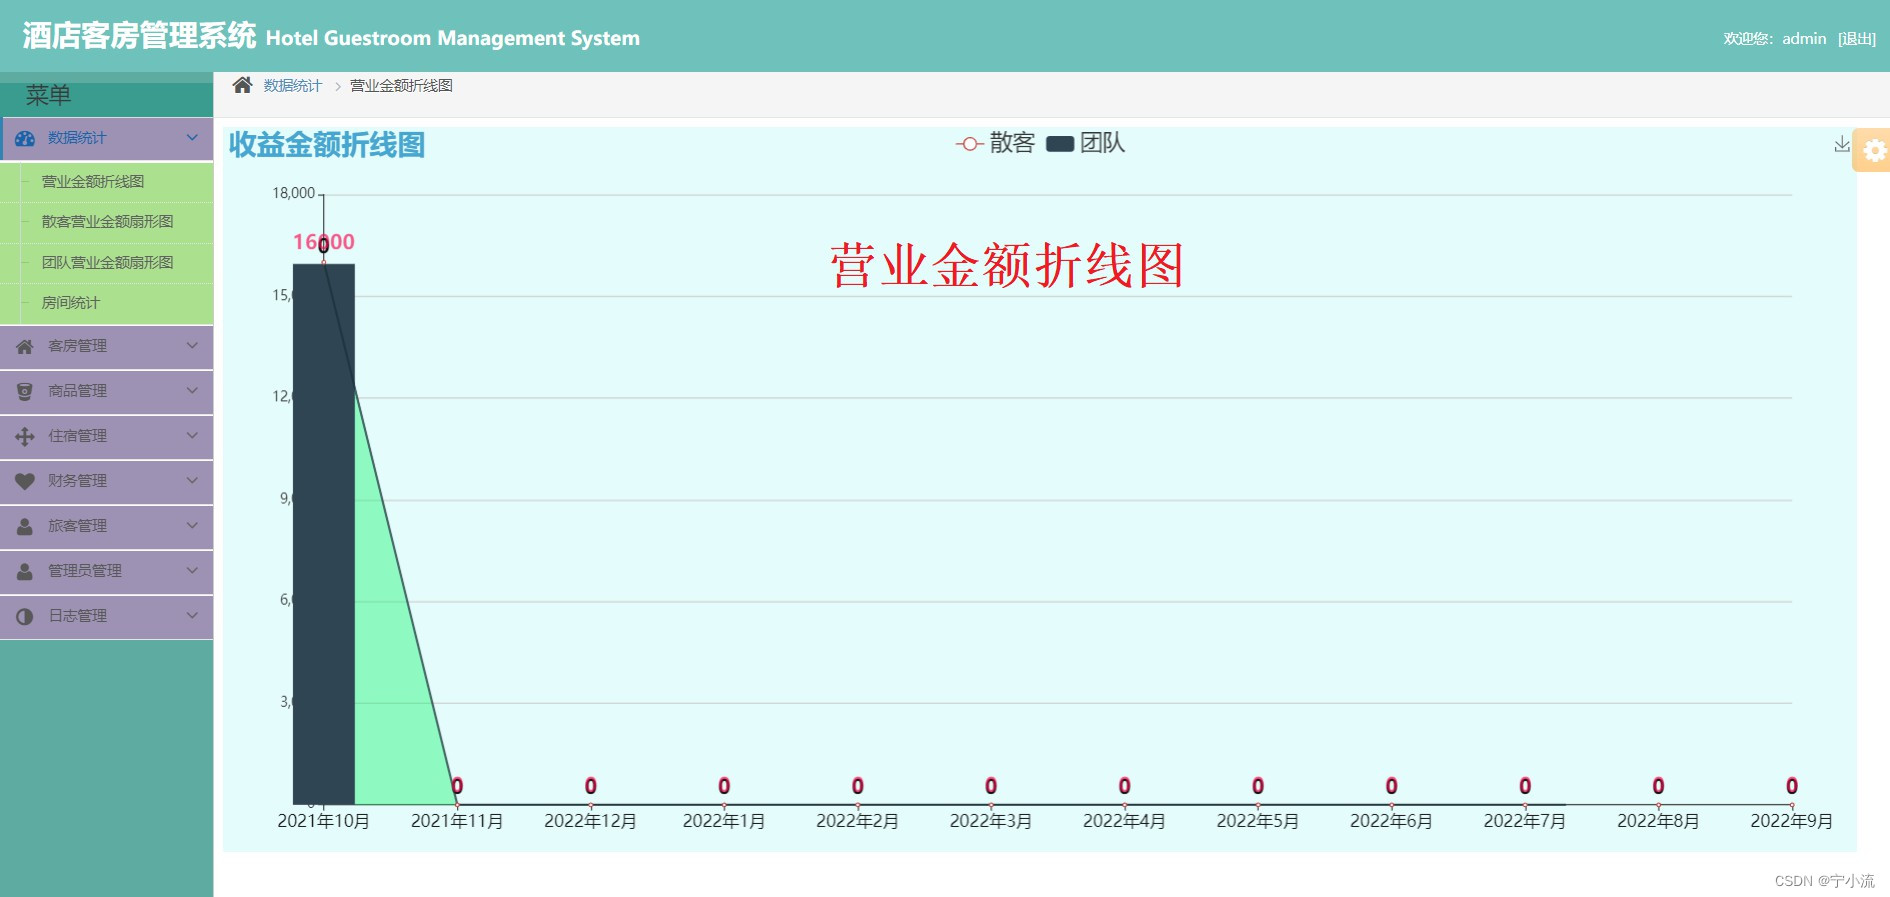Toggle the 团队 series in chart legend

click(x=1086, y=143)
